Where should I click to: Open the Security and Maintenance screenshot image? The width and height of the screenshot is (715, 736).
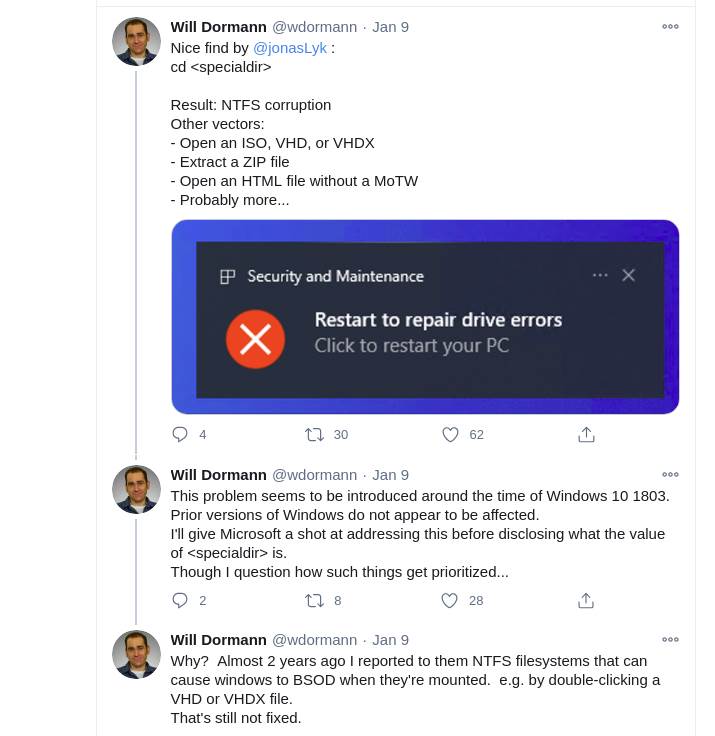(x=425, y=316)
